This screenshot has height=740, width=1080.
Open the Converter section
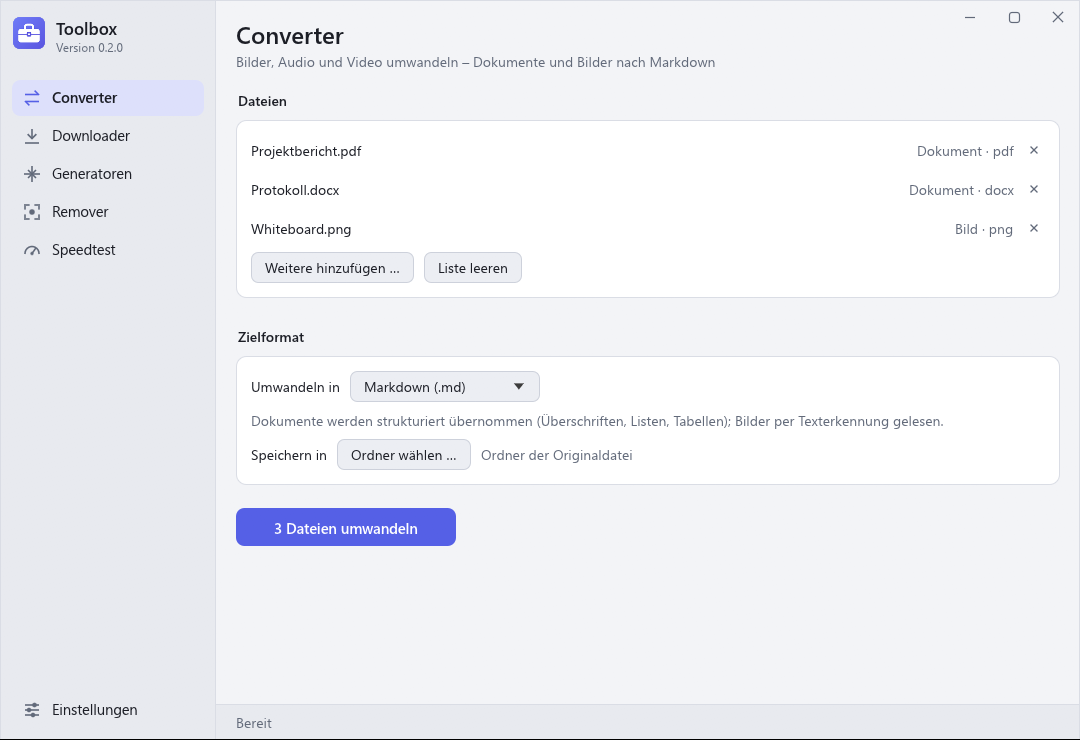point(108,98)
